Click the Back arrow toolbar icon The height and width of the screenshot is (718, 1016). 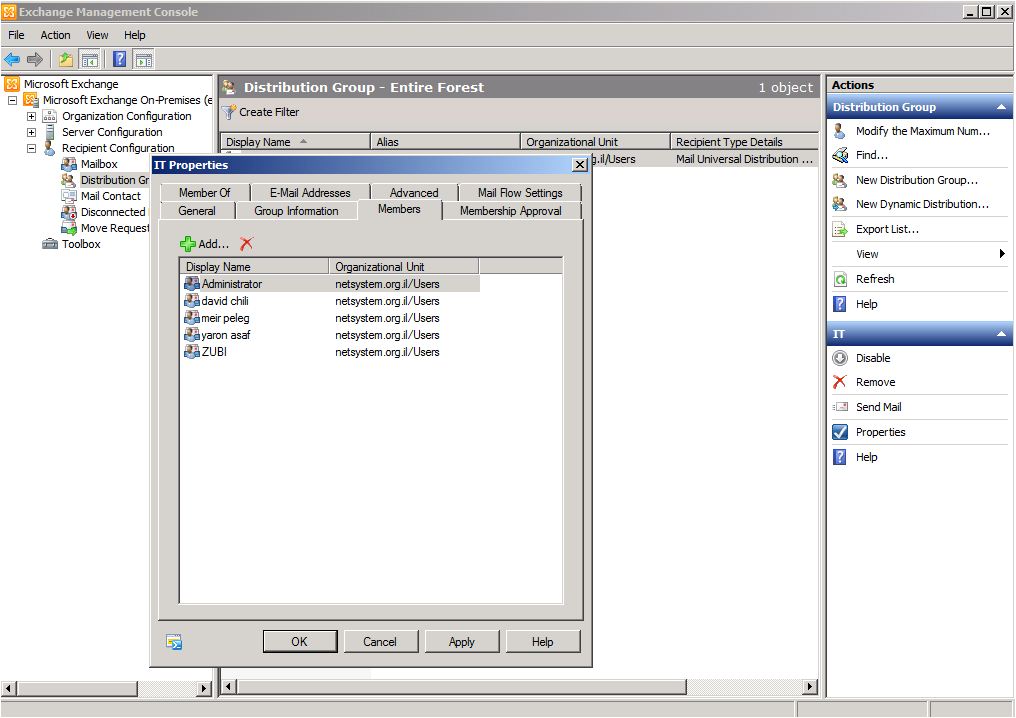[12, 60]
